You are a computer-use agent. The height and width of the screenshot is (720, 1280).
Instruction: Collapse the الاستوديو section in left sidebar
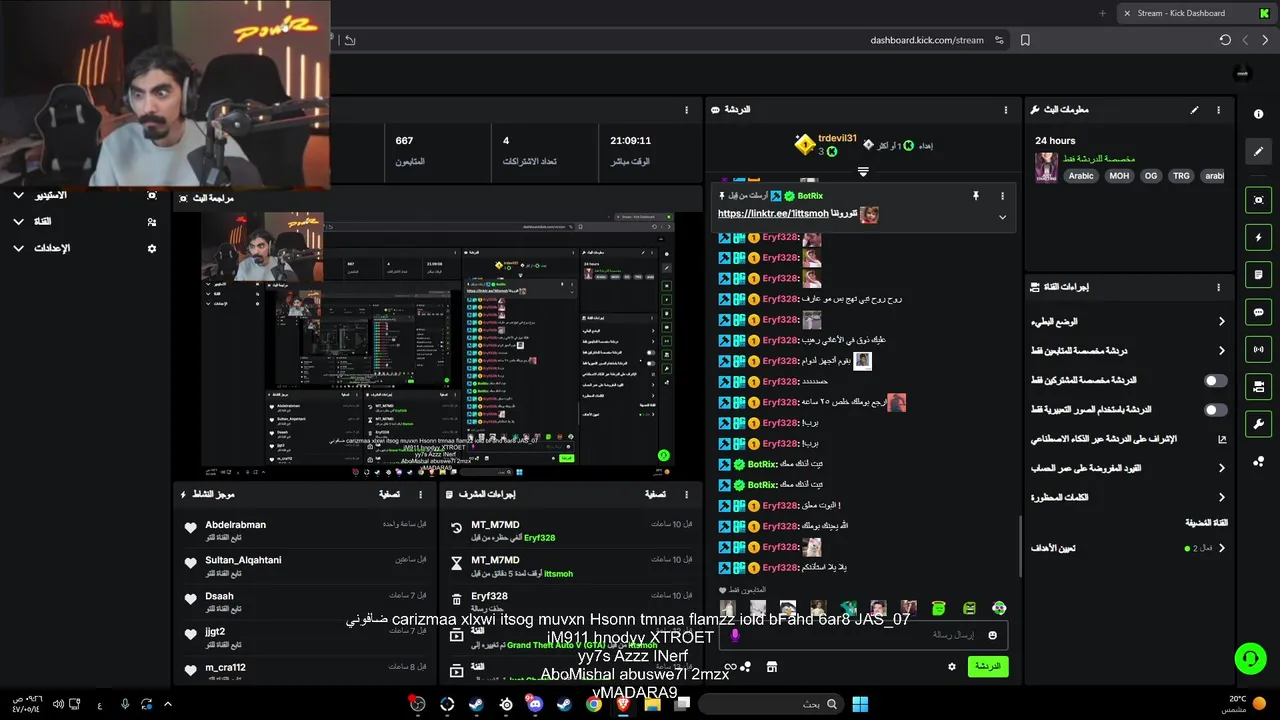click(18, 196)
